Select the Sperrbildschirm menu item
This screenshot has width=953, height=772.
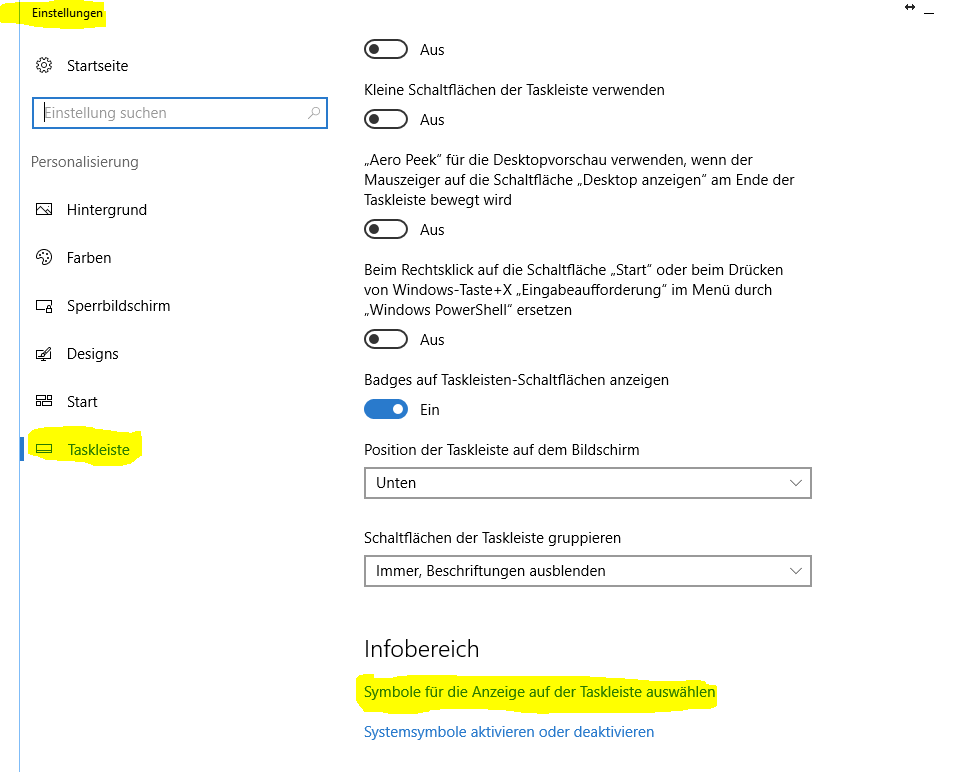119,306
